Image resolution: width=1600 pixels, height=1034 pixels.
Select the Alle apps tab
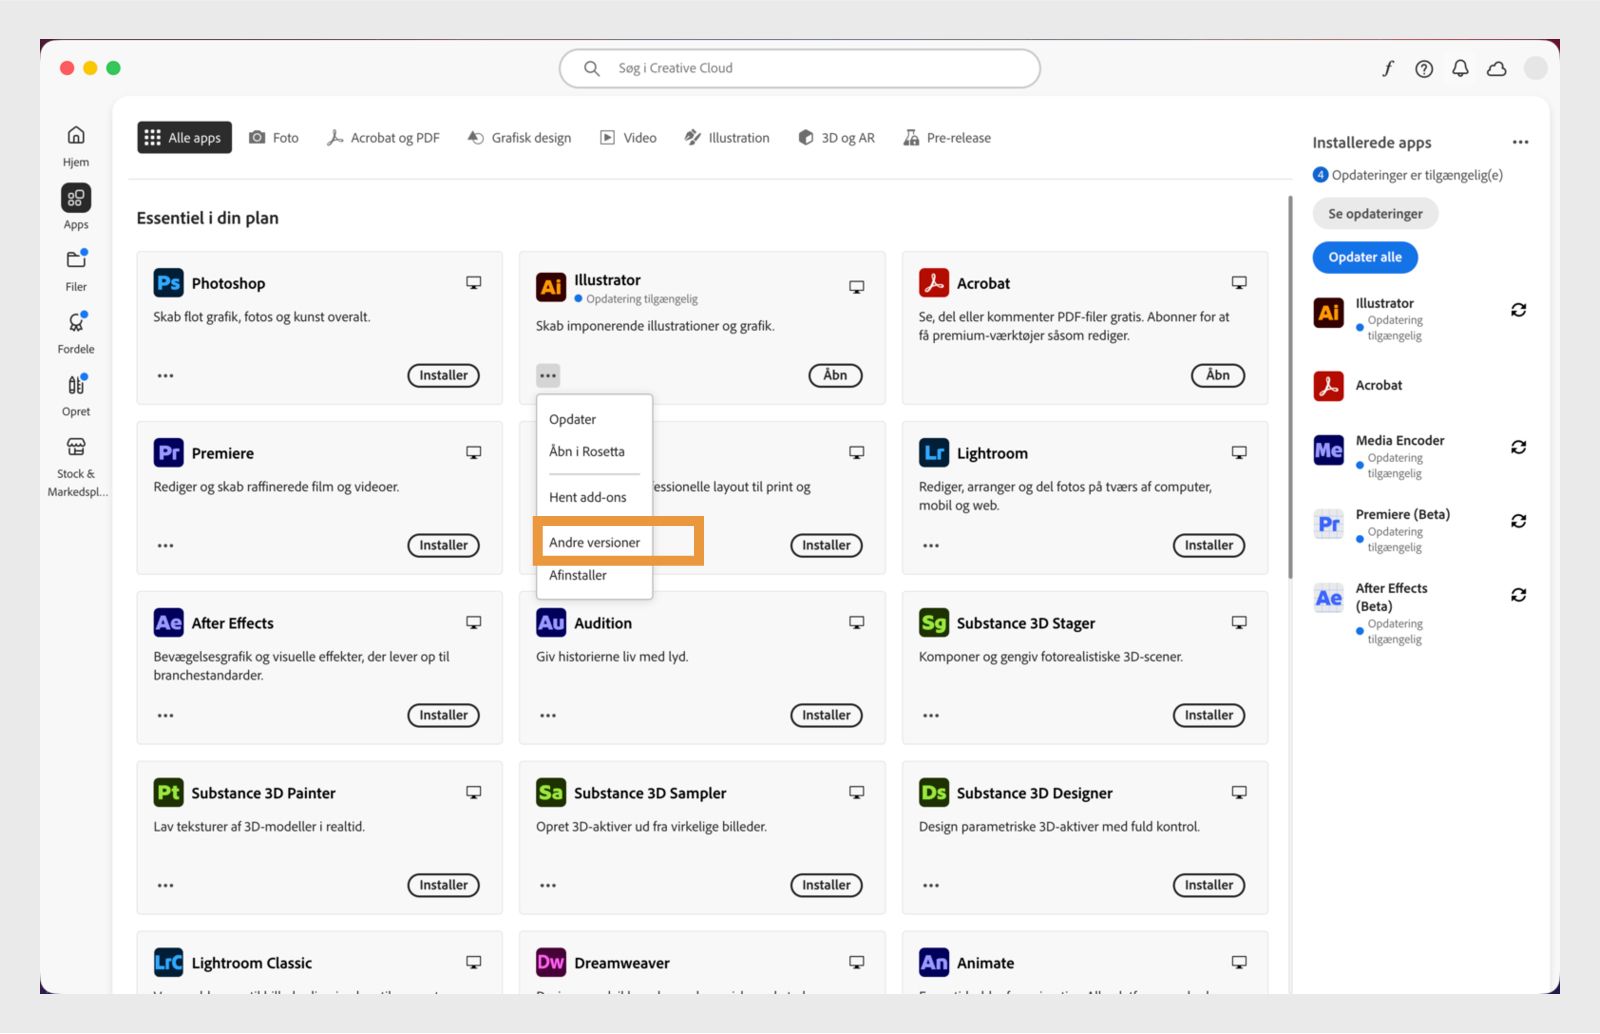coord(184,138)
